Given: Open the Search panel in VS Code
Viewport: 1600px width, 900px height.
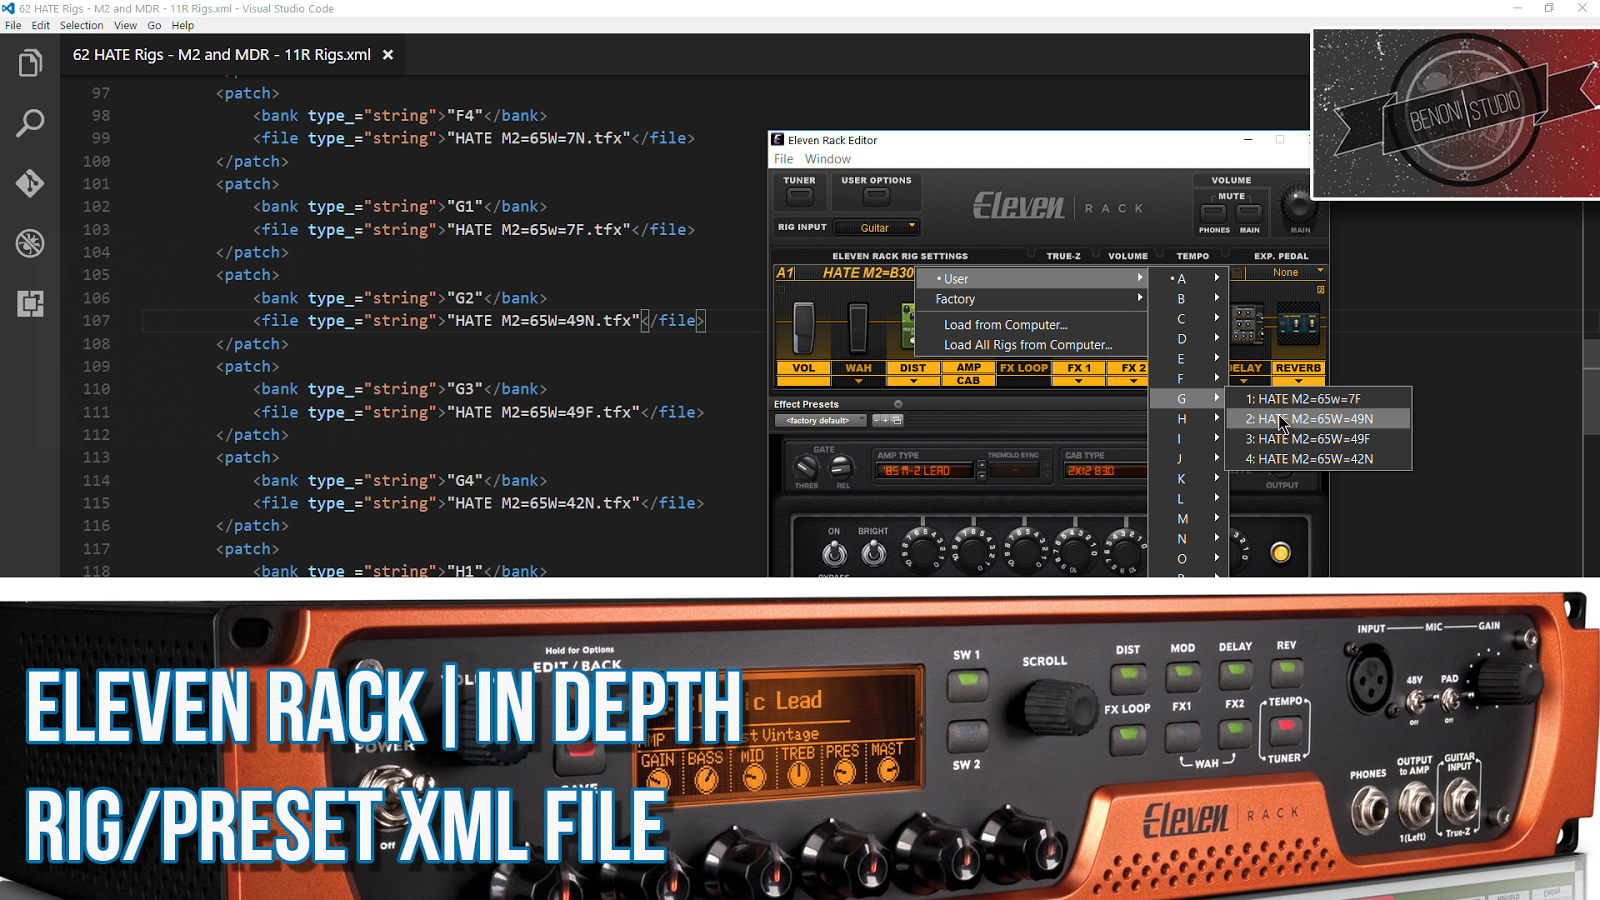Looking at the screenshot, I should click(x=29, y=123).
